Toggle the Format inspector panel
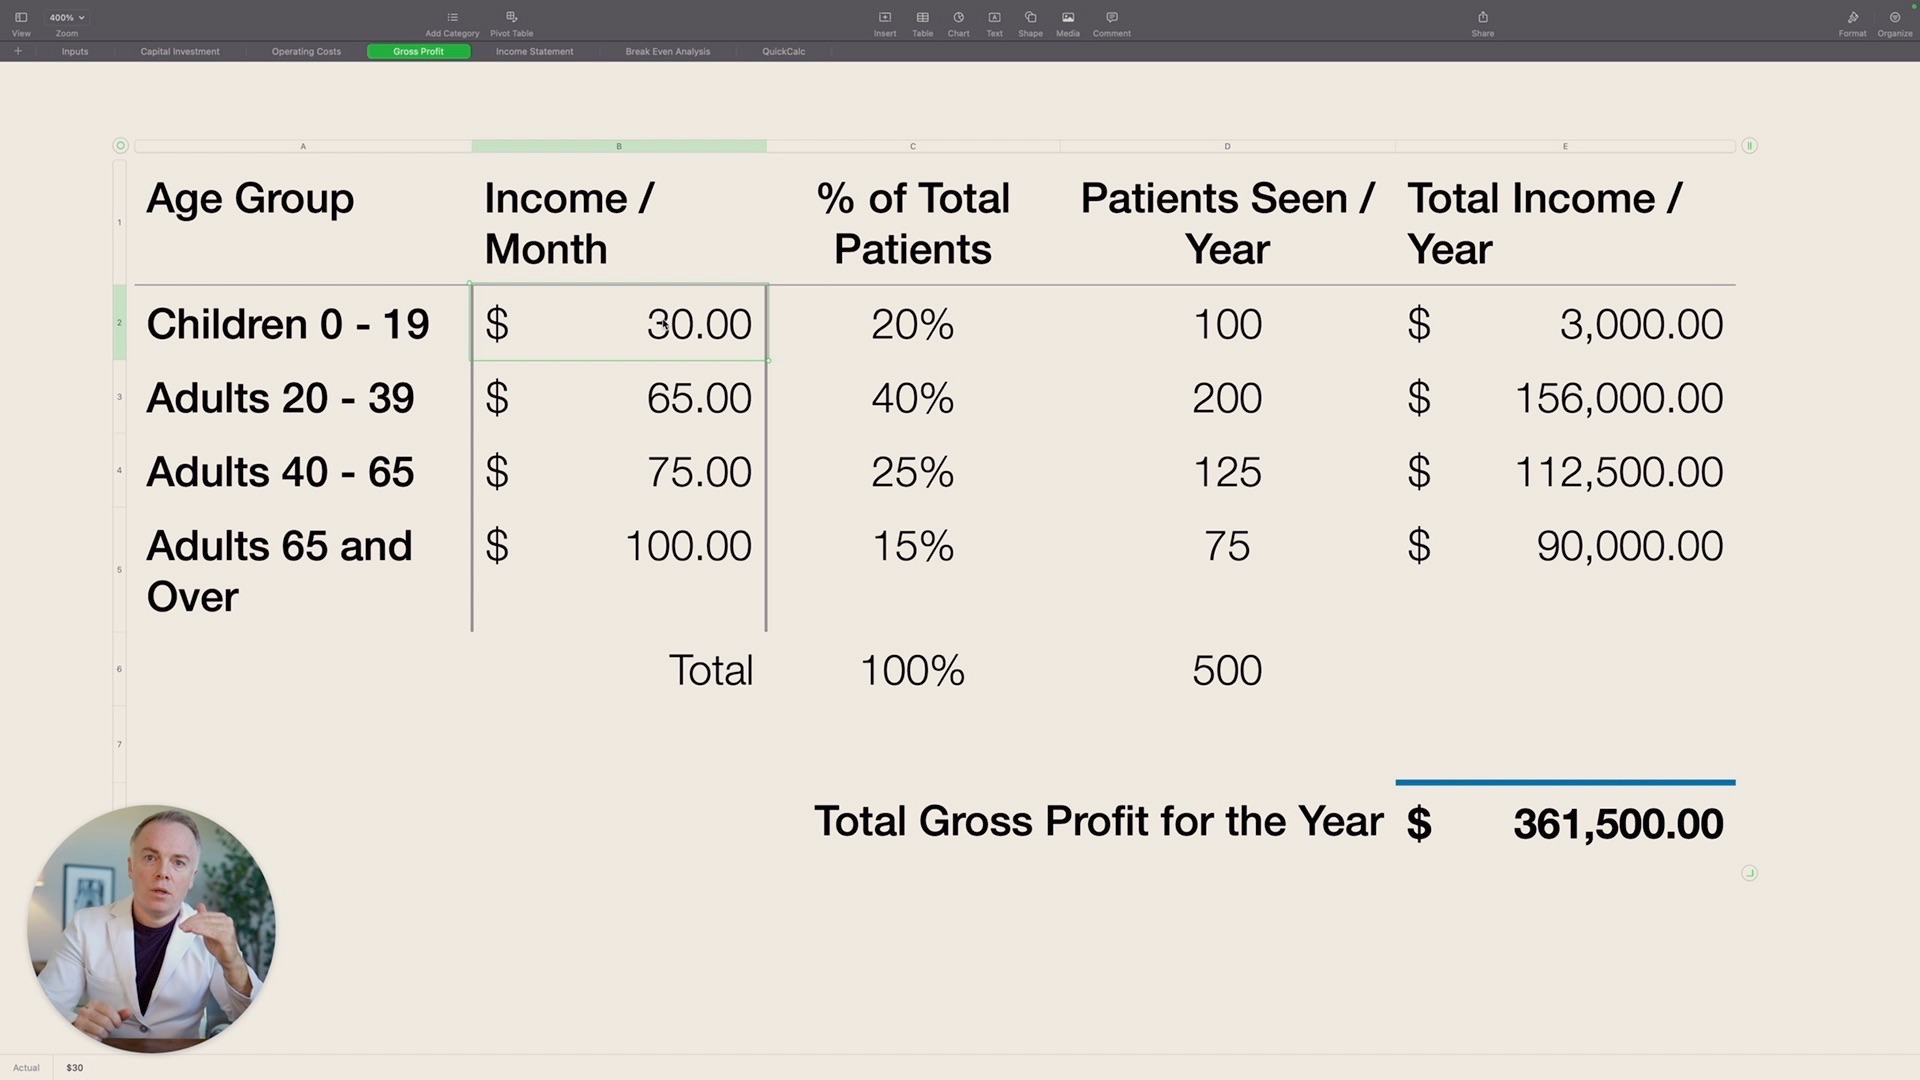This screenshot has width=1920, height=1080. point(1852,22)
